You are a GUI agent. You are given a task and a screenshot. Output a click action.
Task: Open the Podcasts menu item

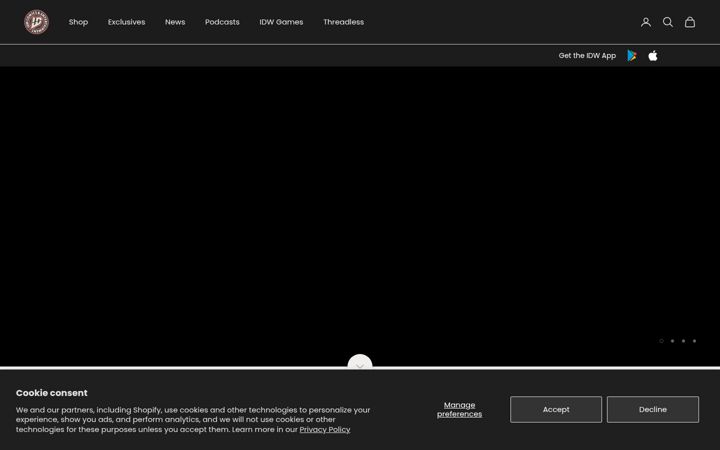tap(222, 22)
